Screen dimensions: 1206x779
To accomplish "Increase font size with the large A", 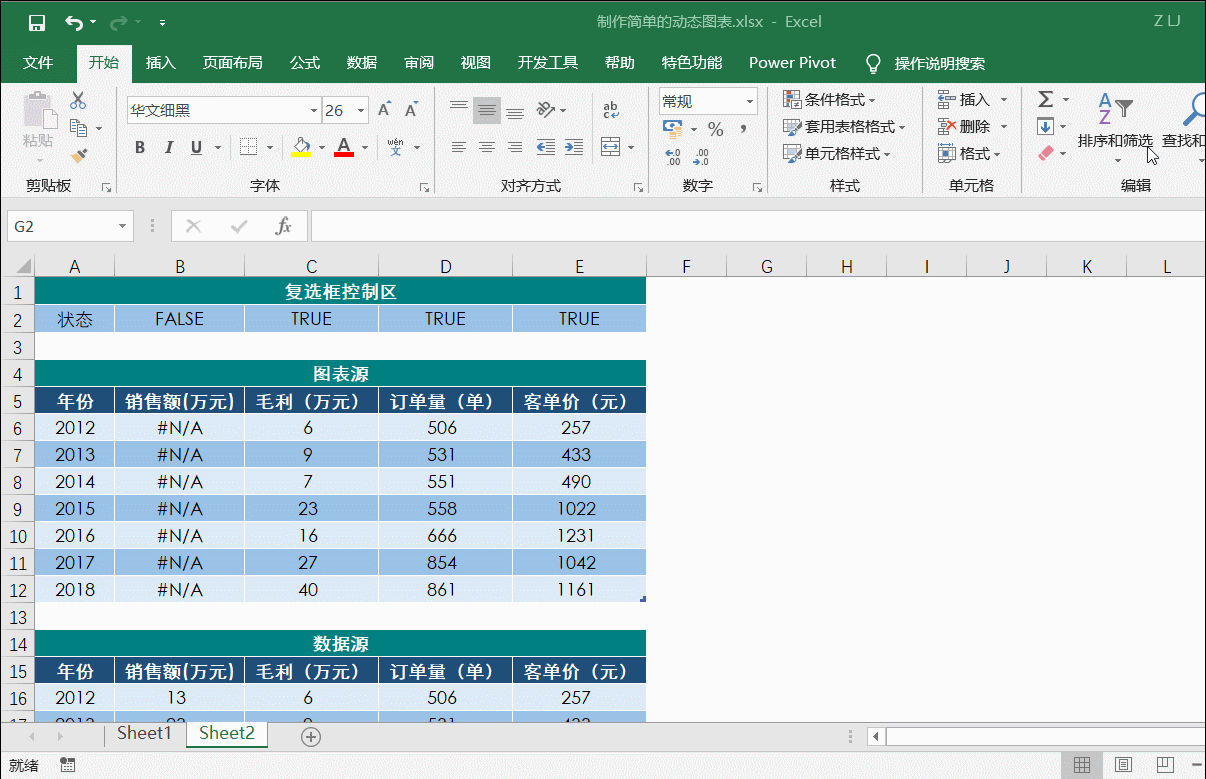I will pos(384,110).
